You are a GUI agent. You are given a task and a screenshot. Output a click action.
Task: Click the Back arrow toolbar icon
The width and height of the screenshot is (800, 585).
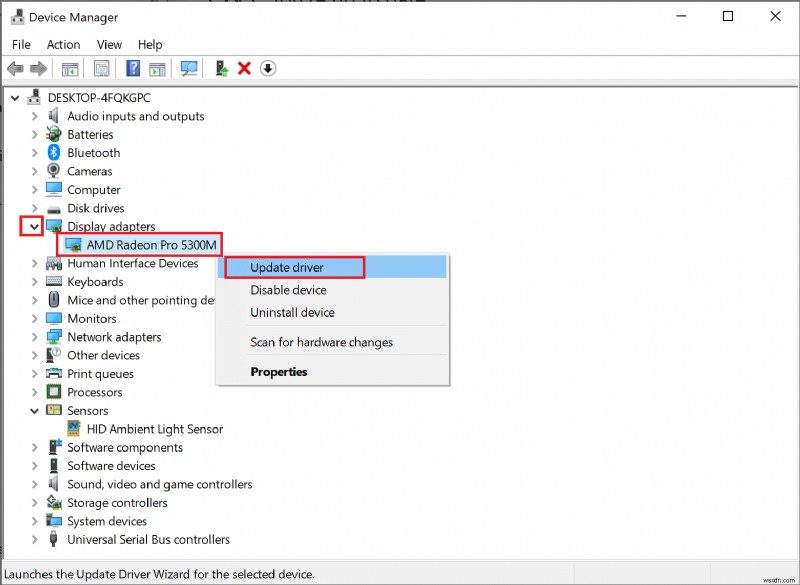coord(15,68)
